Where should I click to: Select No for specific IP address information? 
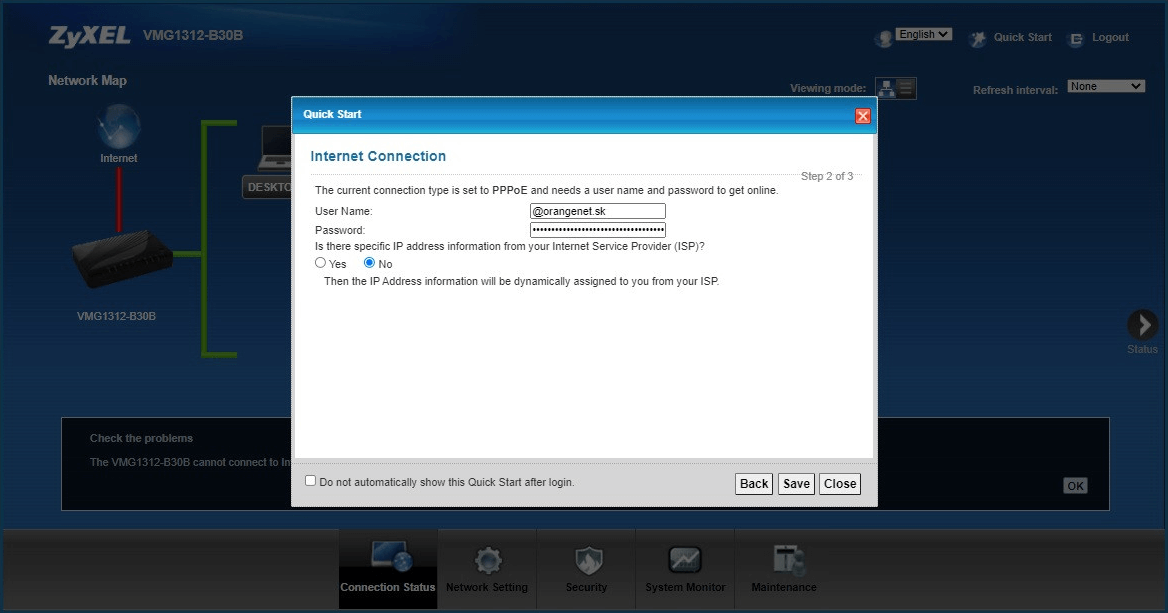coord(369,262)
